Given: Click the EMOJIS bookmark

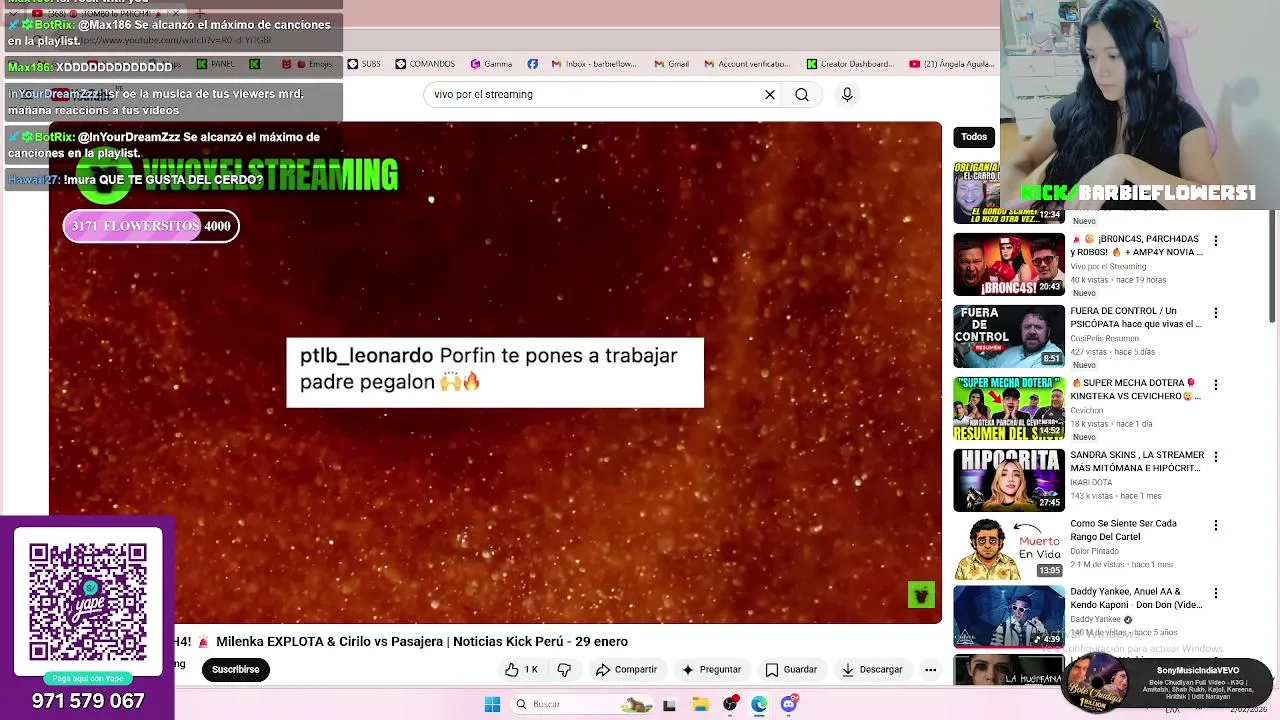Looking at the screenshot, I should [307, 64].
